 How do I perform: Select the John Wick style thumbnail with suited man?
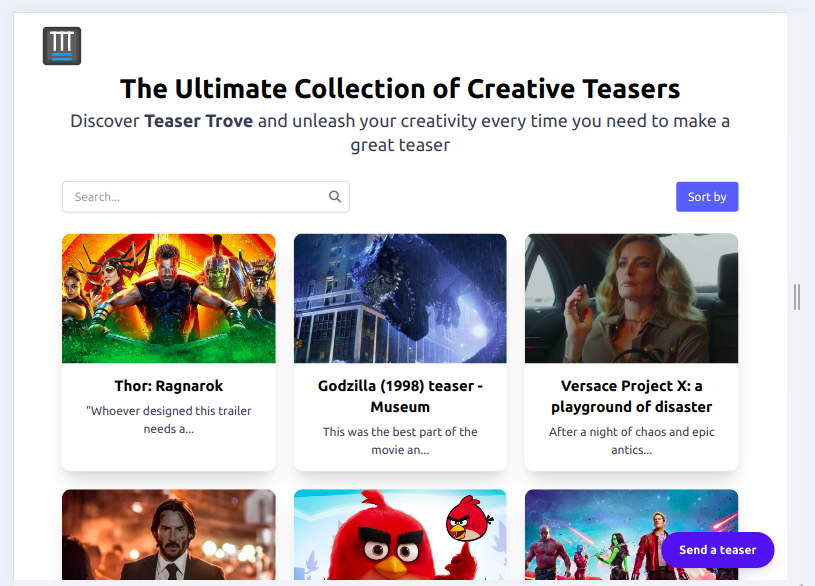click(169, 535)
